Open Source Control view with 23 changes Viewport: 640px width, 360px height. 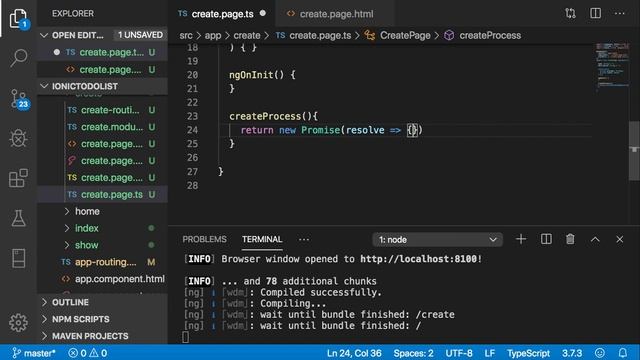pos(18,99)
